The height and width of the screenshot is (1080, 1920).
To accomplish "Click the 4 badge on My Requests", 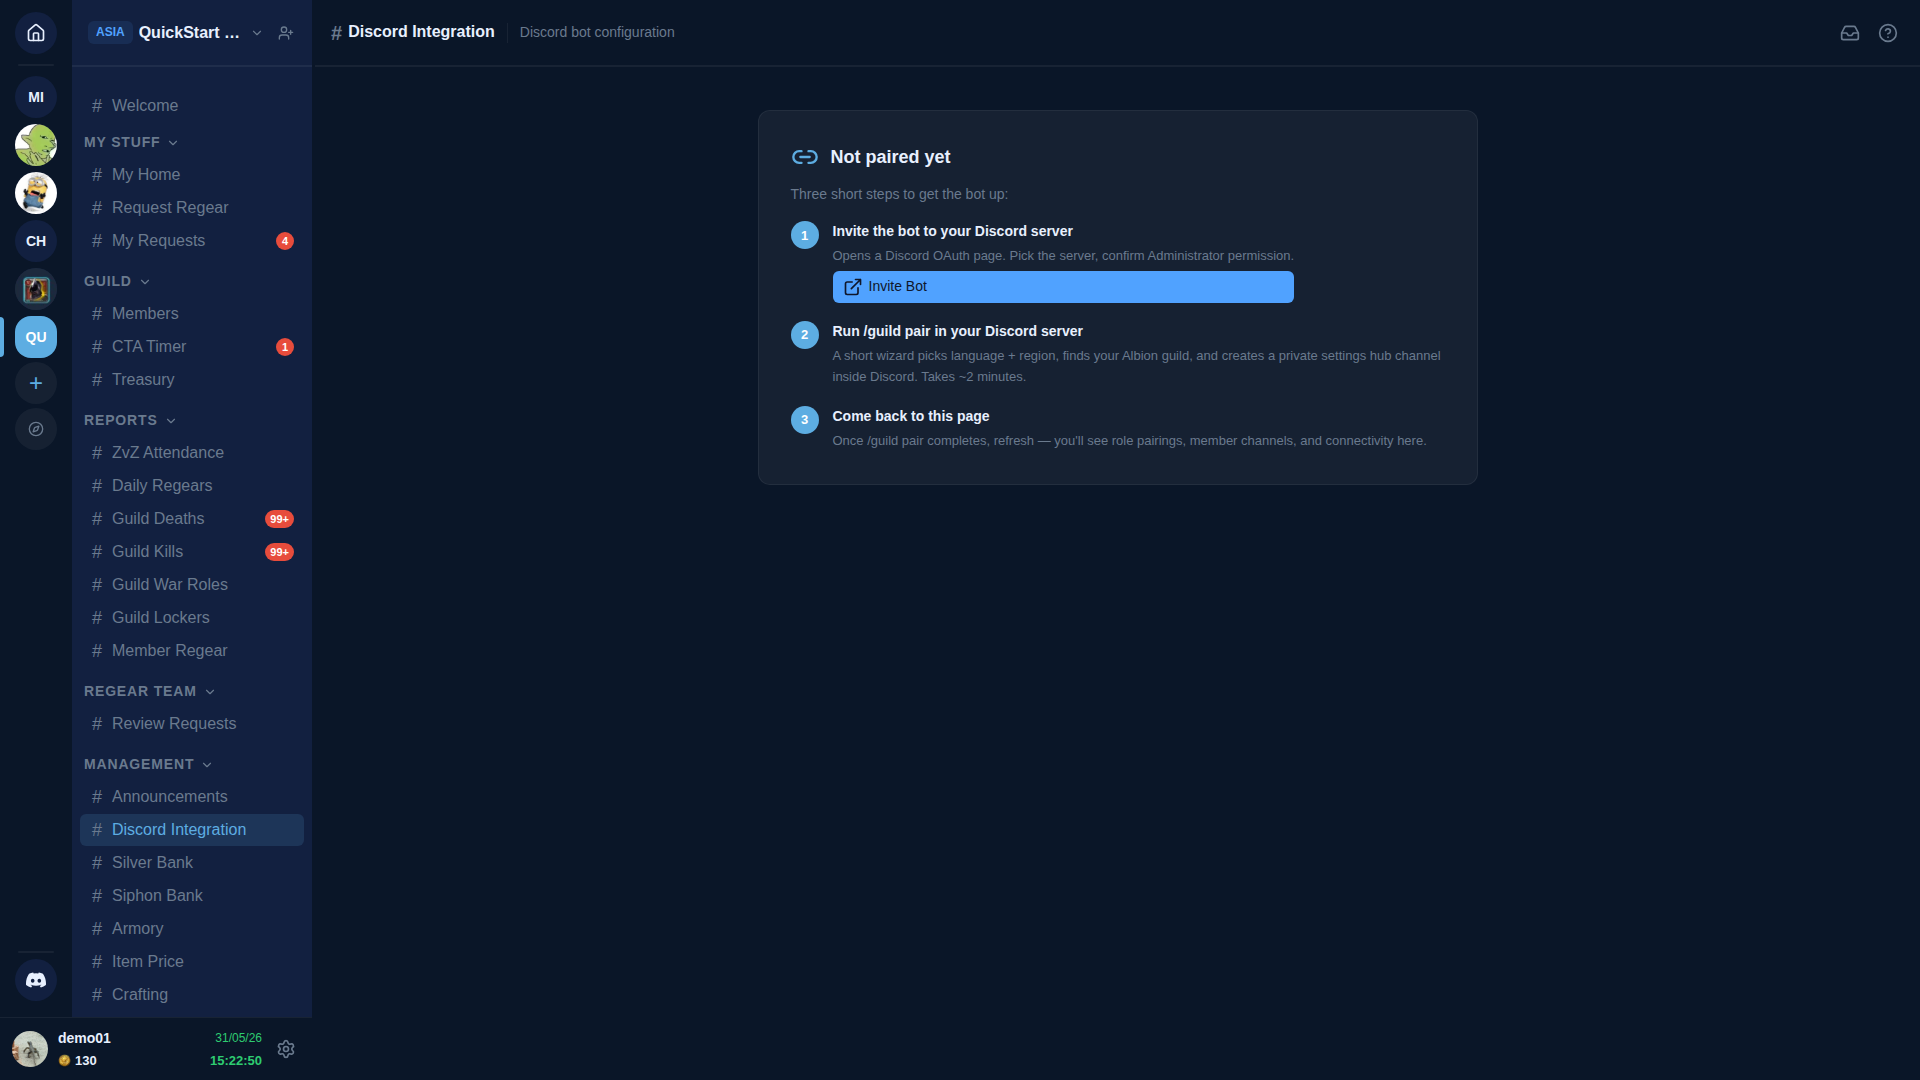I will click(x=285, y=241).
